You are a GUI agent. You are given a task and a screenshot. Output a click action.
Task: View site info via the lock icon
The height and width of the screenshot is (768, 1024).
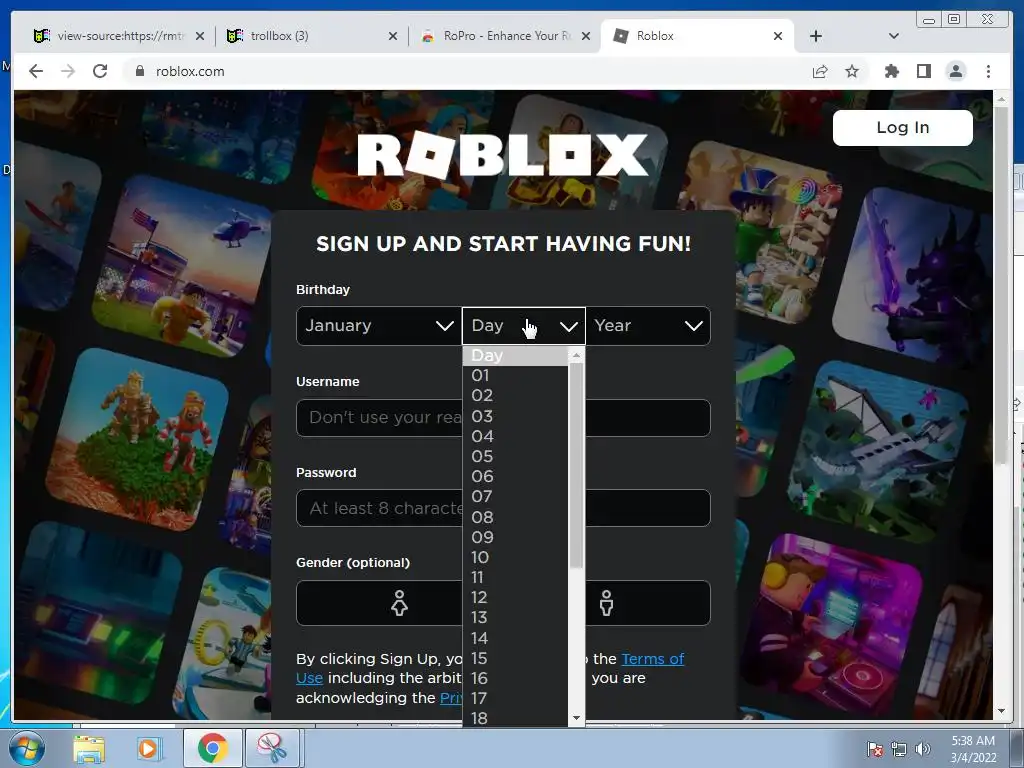139,71
